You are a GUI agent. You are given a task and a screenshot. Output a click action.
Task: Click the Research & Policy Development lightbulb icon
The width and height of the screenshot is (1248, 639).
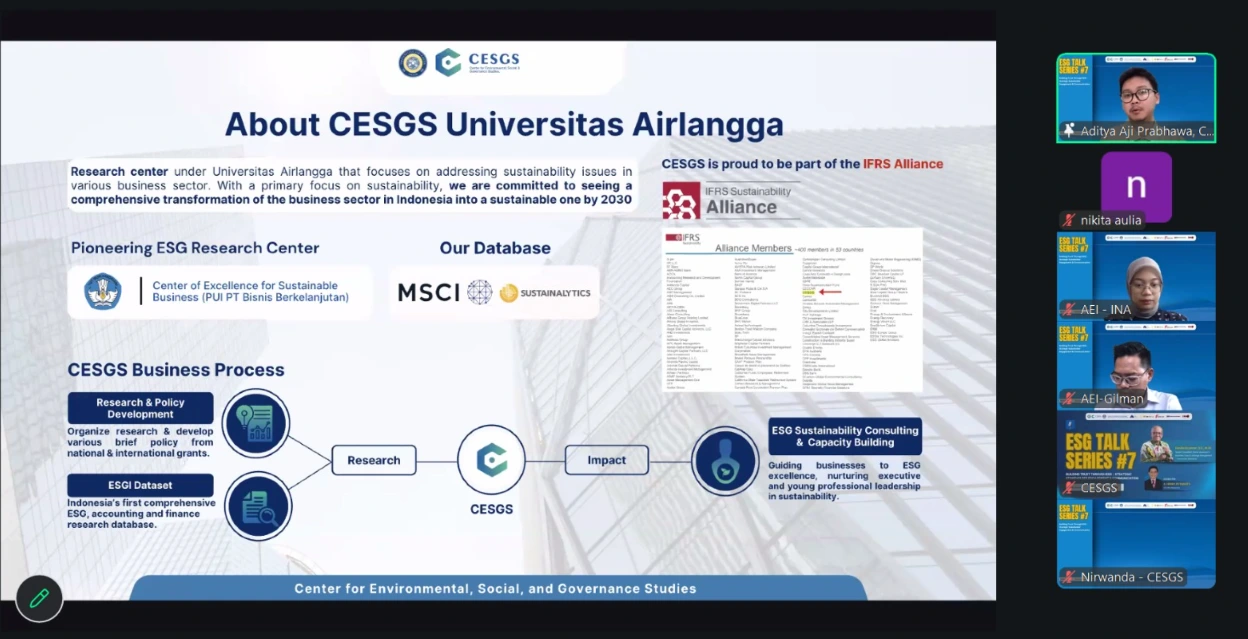click(257, 422)
